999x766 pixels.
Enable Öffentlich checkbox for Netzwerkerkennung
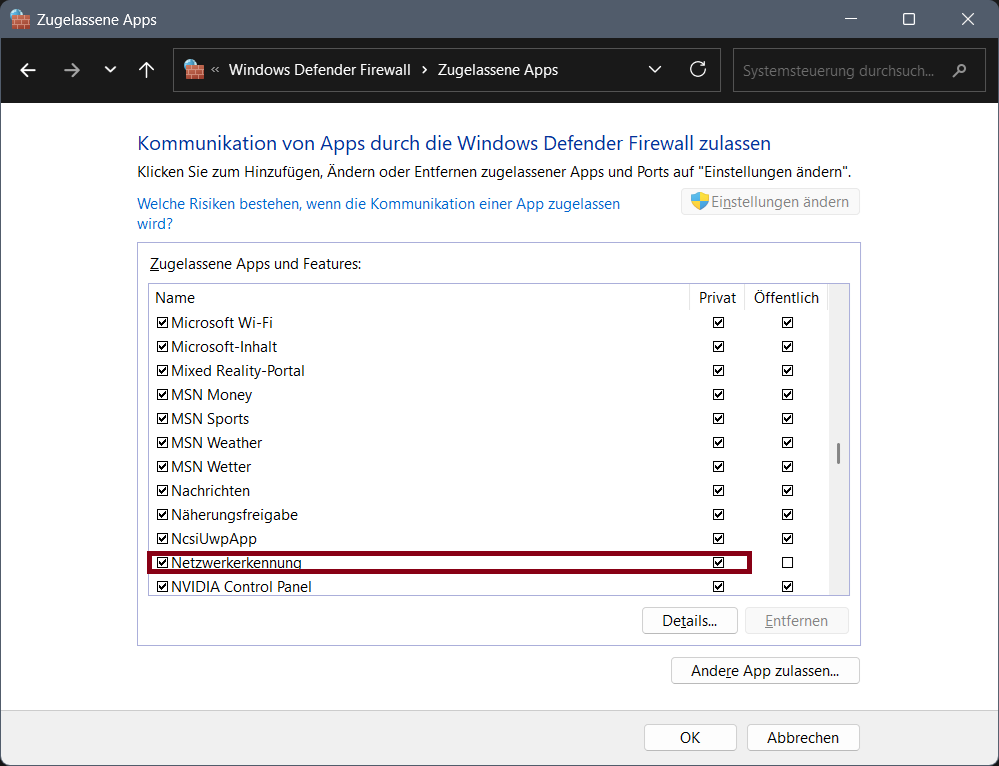[787, 563]
